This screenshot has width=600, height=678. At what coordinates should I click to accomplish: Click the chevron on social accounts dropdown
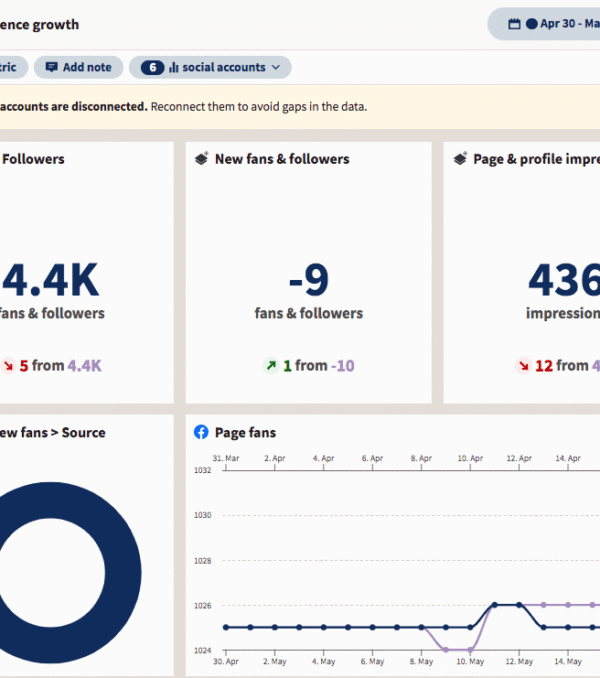276,67
